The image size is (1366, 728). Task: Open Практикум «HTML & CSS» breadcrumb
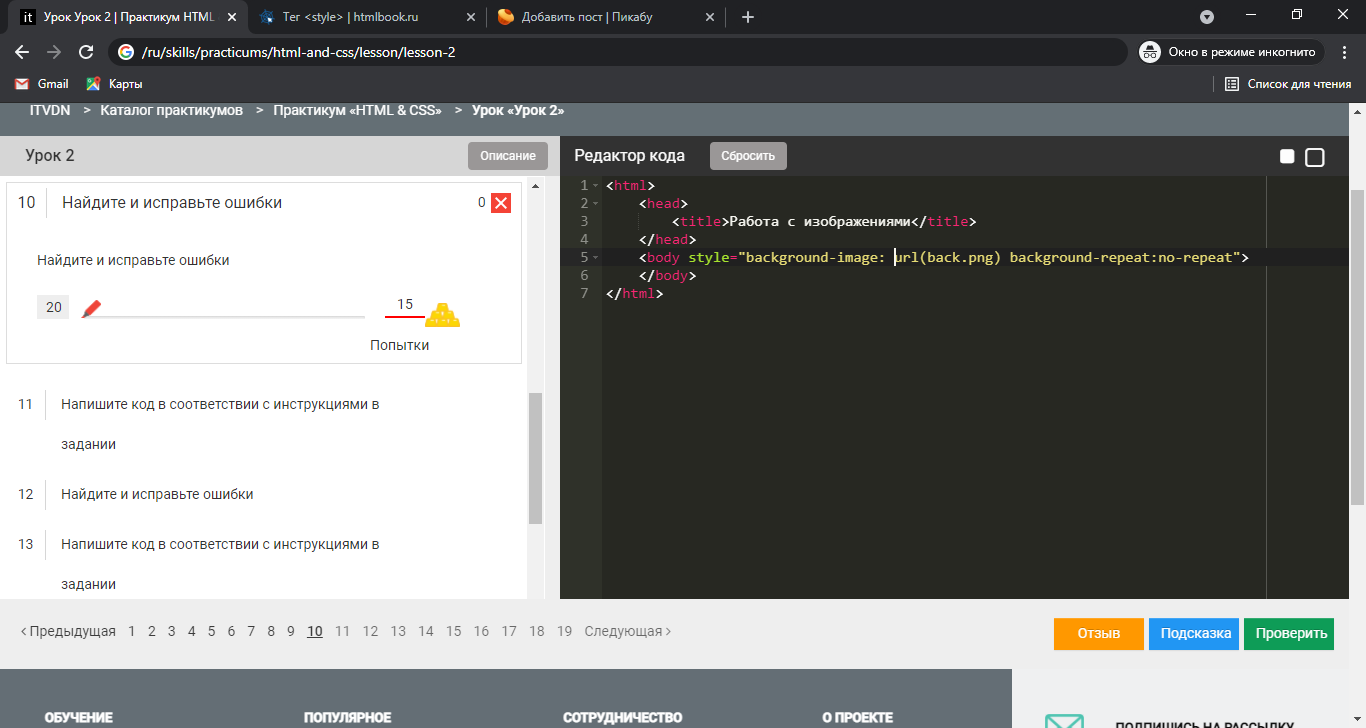coord(357,111)
